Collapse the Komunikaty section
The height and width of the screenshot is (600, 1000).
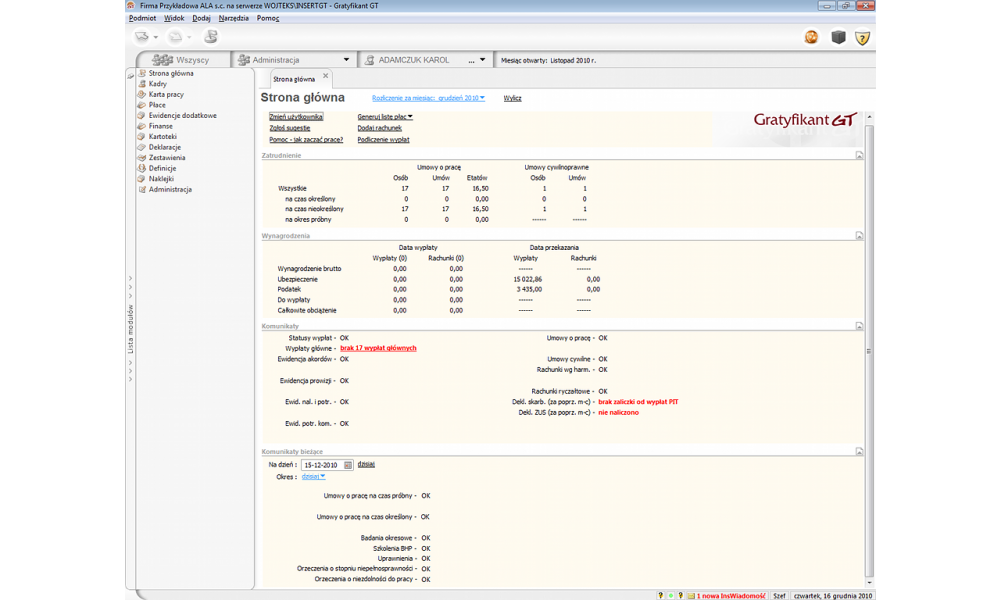coord(859,326)
